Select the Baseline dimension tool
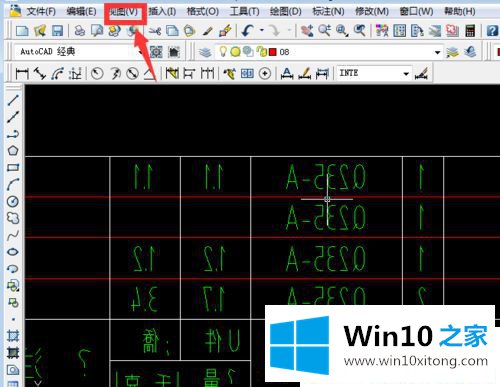Screen dimensions: 500x387 point(189,73)
